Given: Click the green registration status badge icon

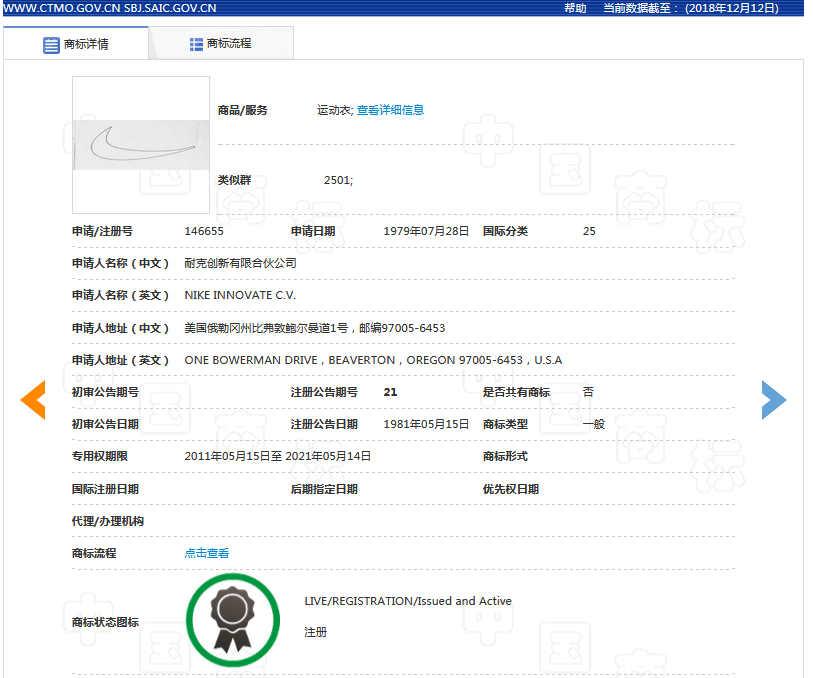Looking at the screenshot, I should (x=233, y=620).
